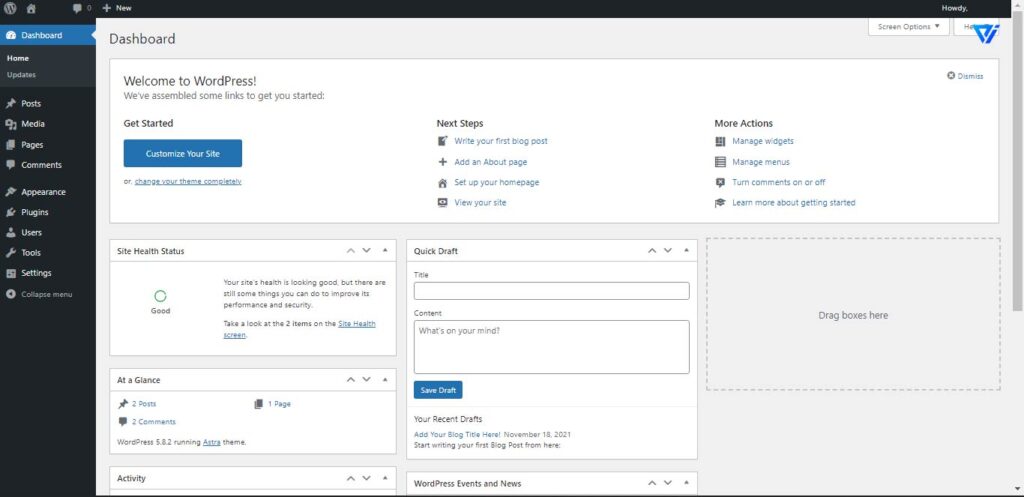Open the Dashboard sidebar menu
This screenshot has height=497, width=1024.
(x=48, y=35)
